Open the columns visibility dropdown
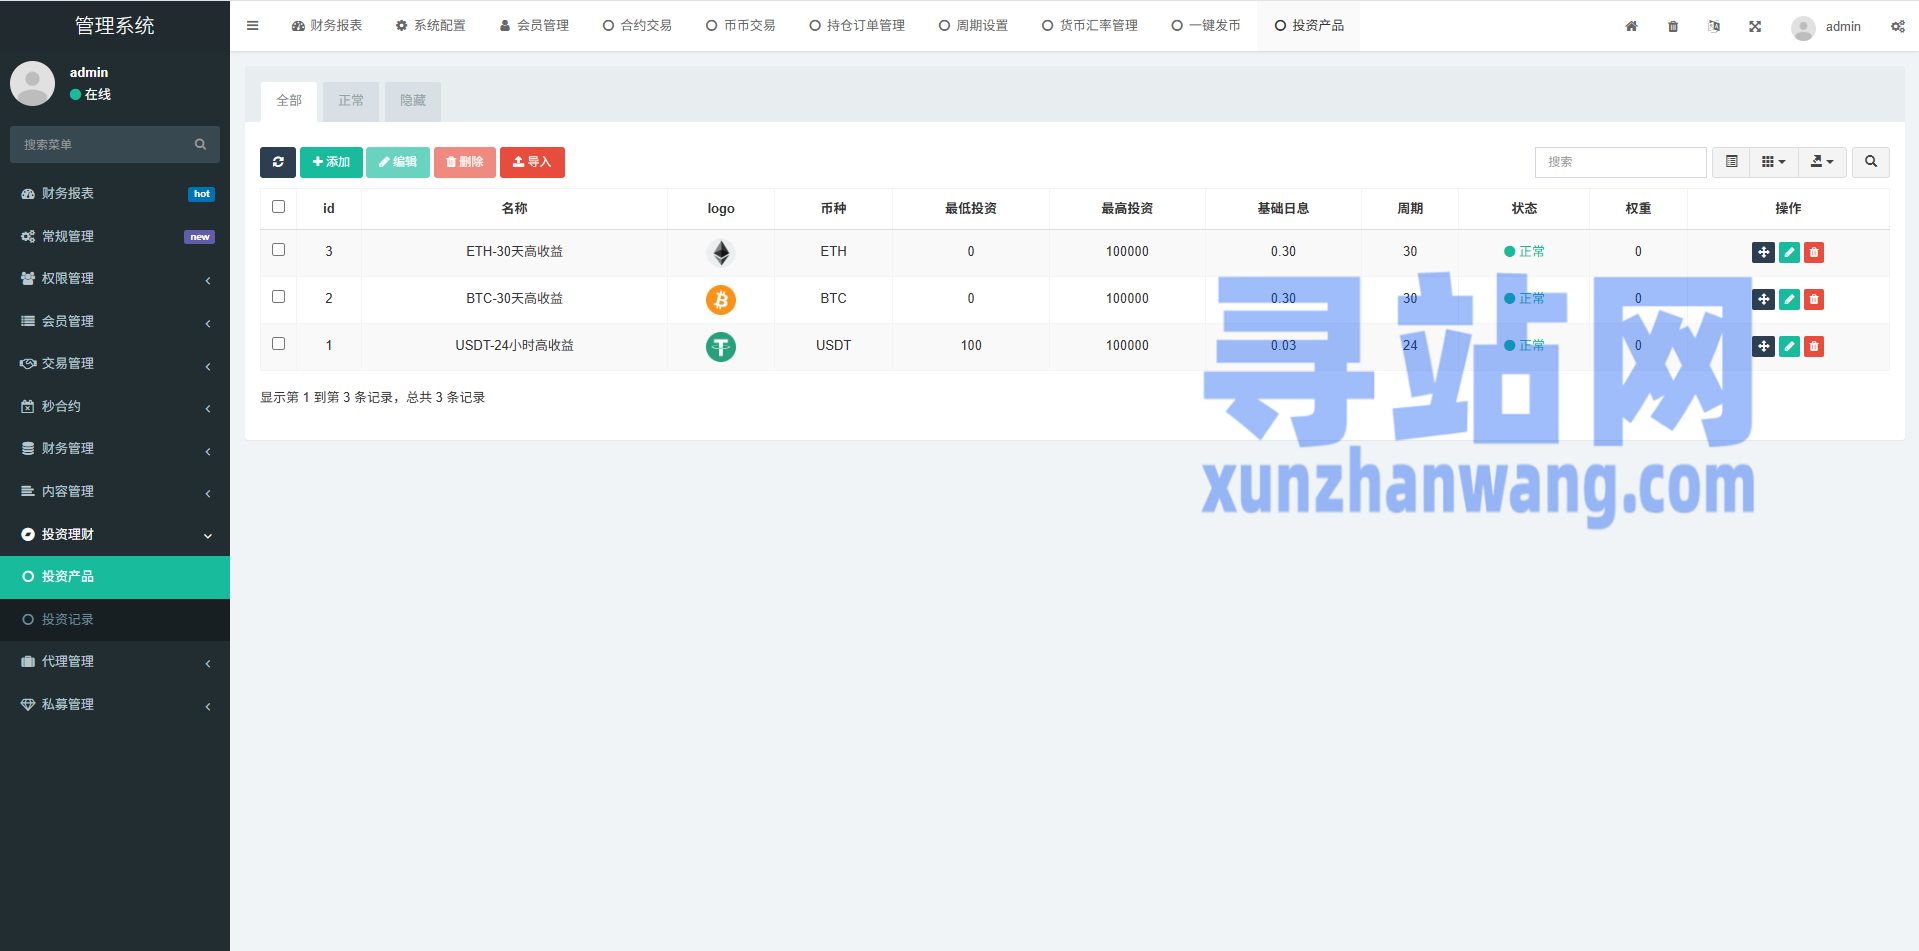 point(1773,162)
